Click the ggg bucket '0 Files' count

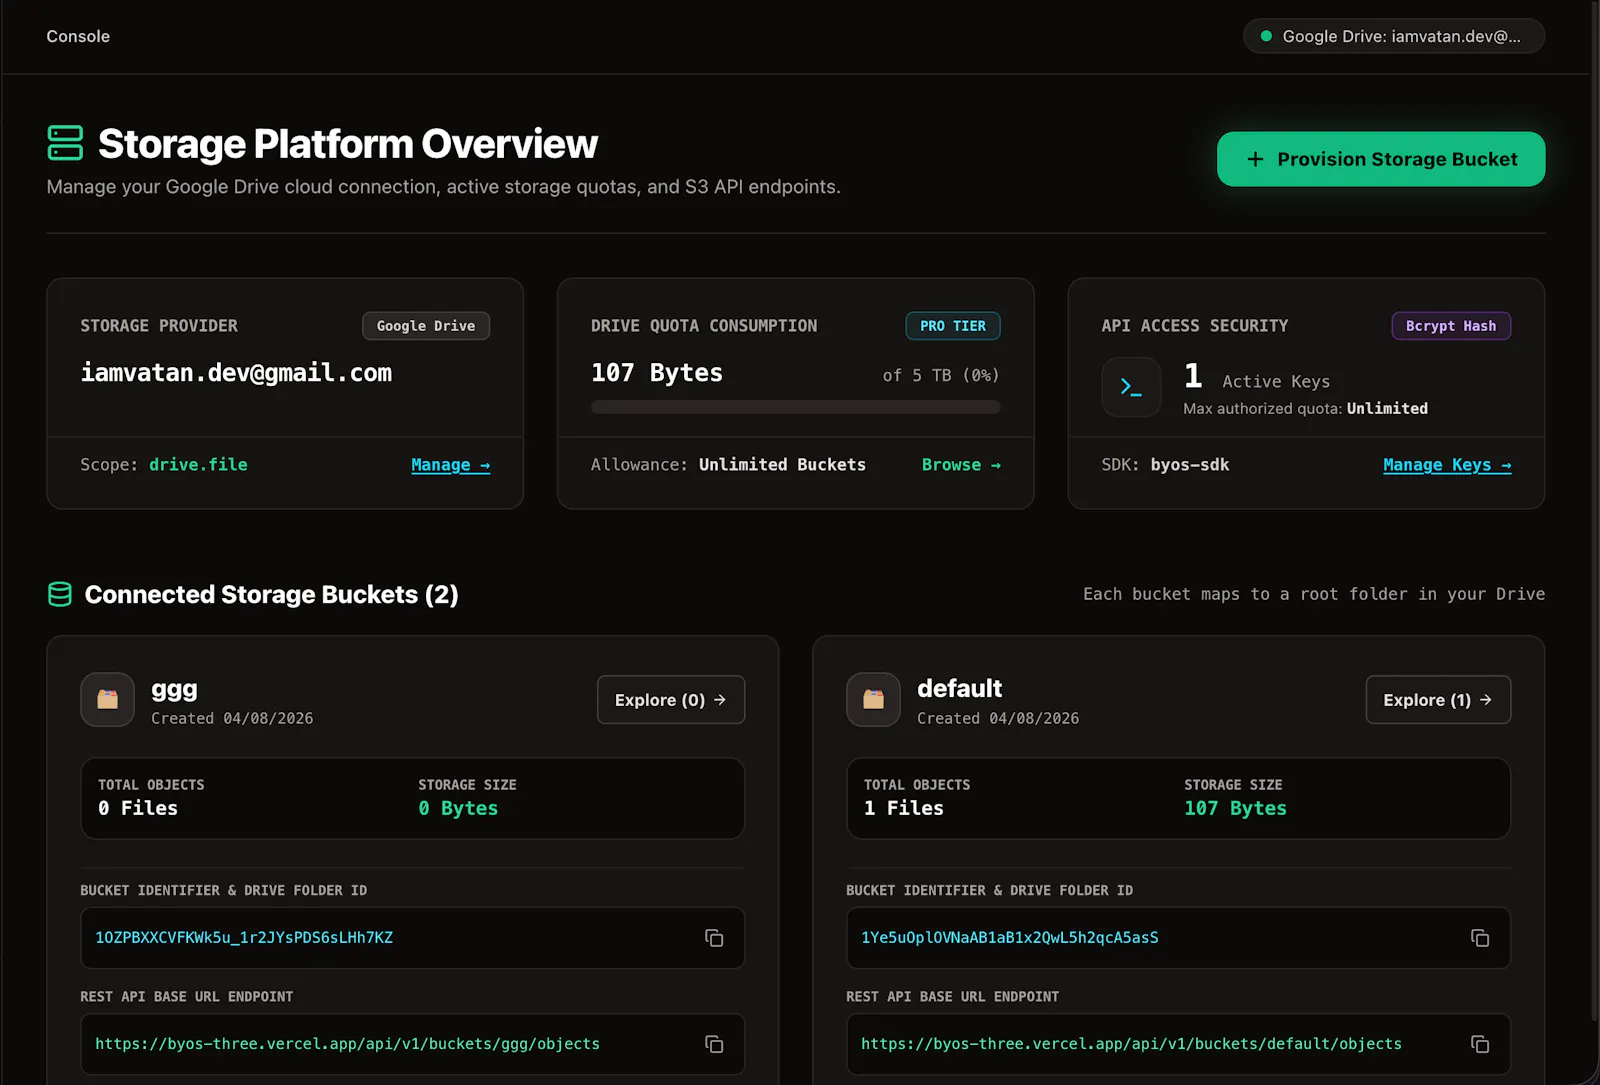138,808
